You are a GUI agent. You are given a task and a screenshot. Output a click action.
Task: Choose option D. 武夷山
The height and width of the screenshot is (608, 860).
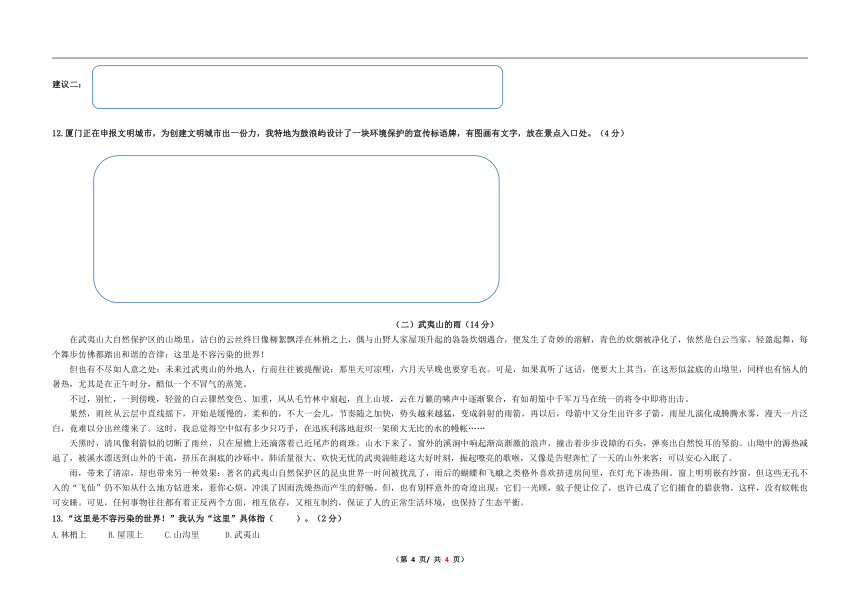[x=242, y=535]
